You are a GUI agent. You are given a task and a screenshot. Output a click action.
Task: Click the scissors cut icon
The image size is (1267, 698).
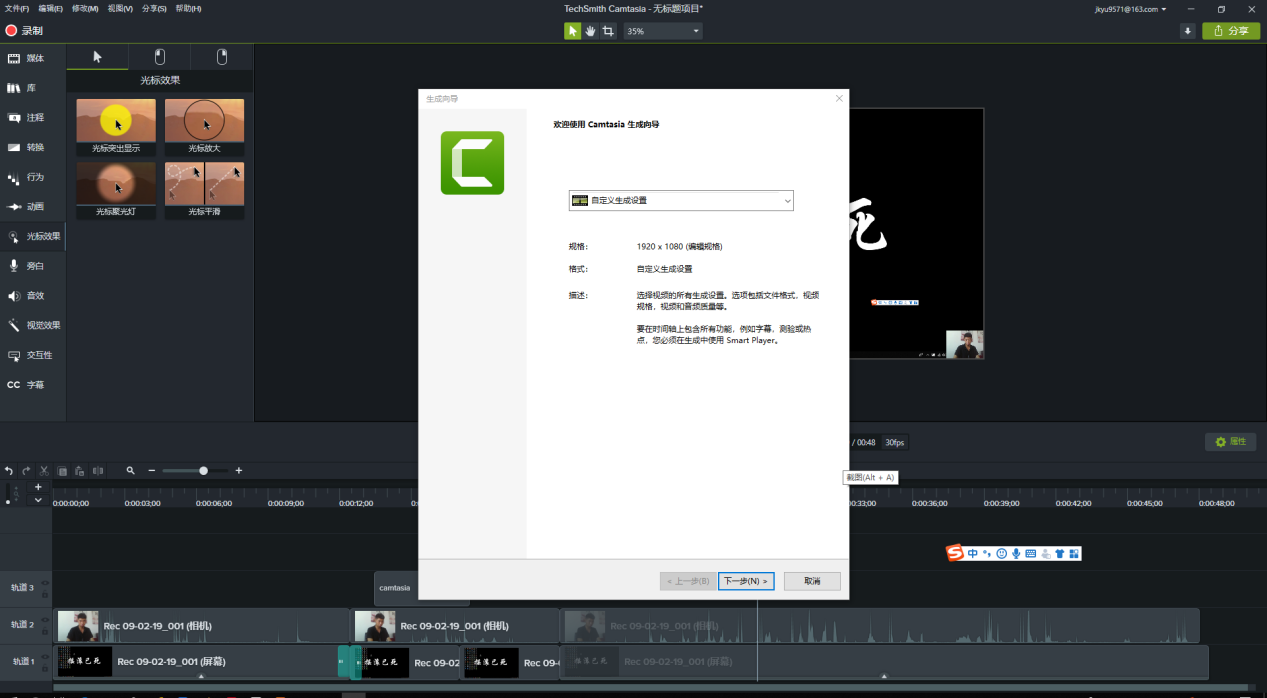pyautogui.click(x=44, y=470)
